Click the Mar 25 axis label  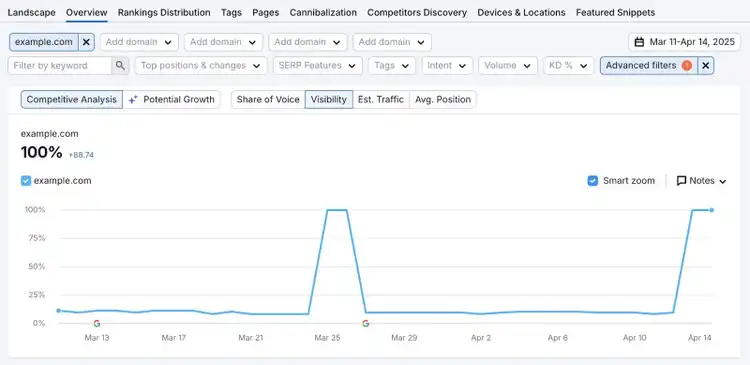tap(327, 338)
